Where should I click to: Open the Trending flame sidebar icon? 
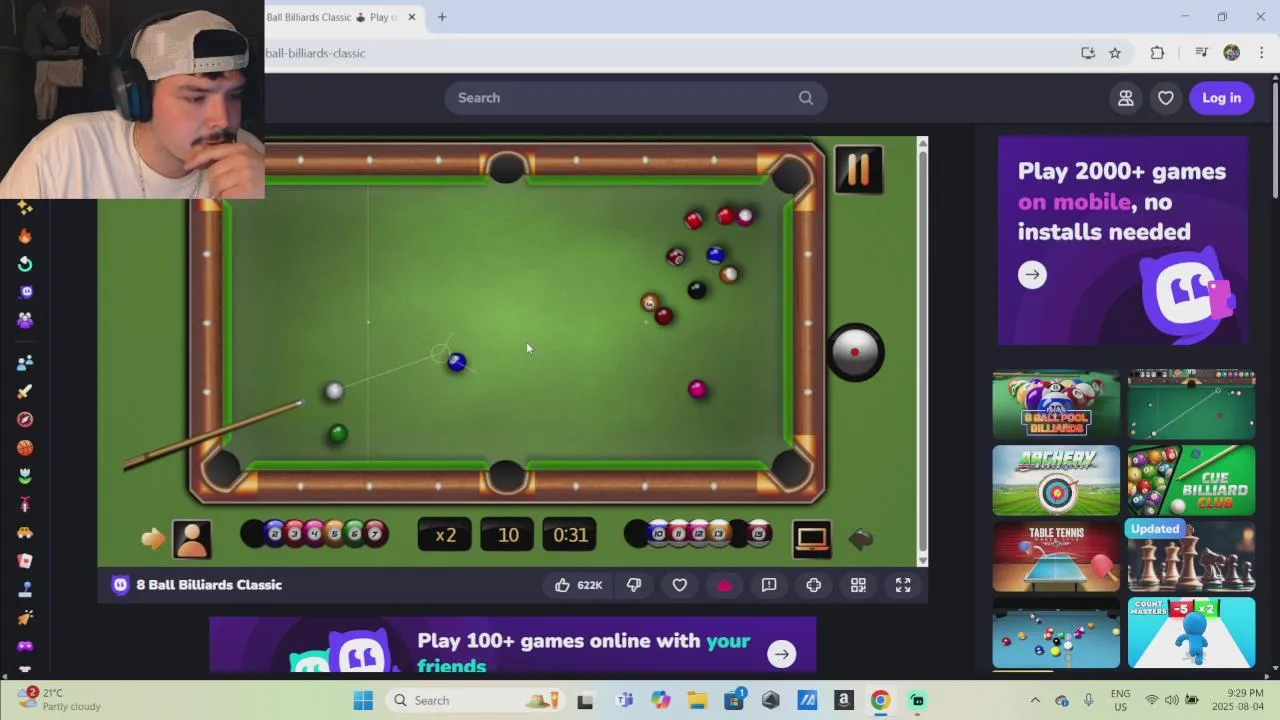click(x=25, y=236)
